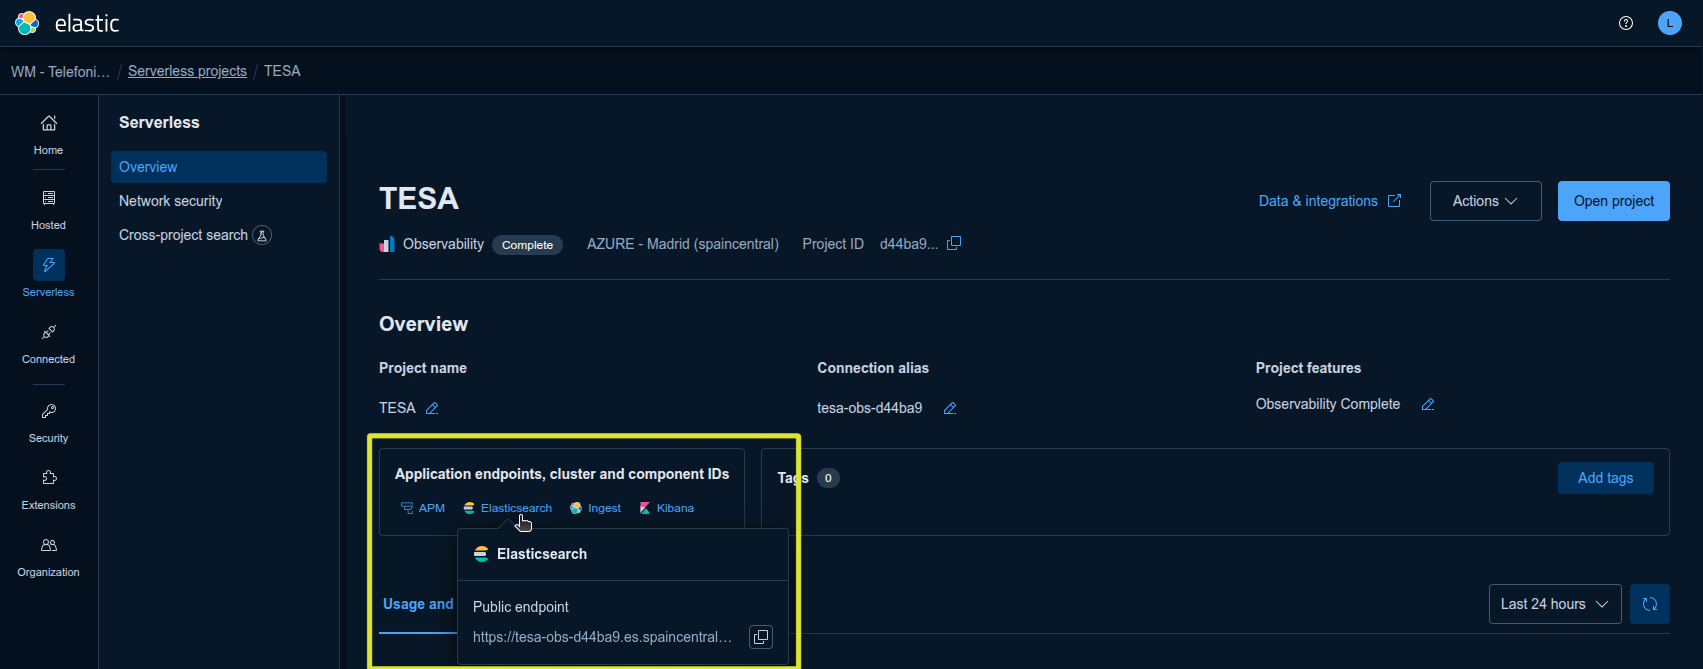Open the Connected section icon
The width and height of the screenshot is (1703, 669).
[48, 332]
